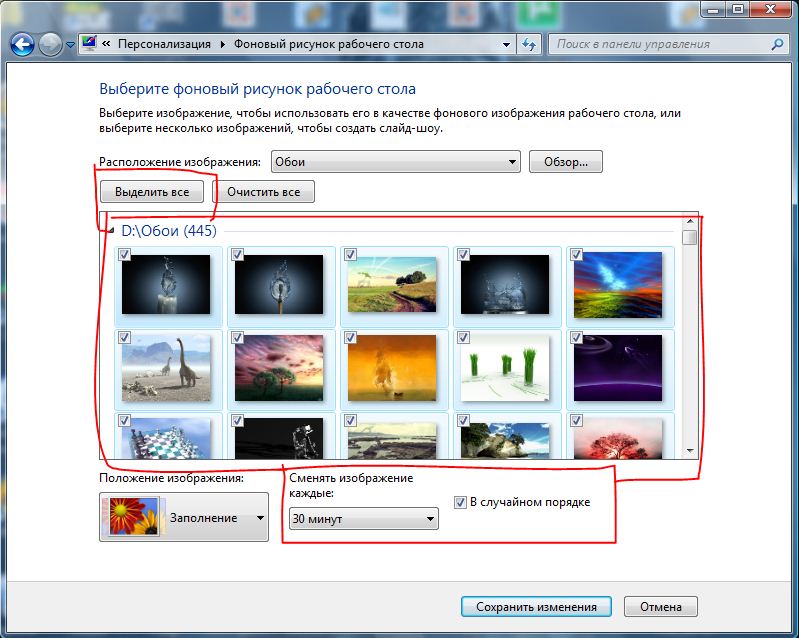
Task: Click the Control Panel icon in address bar
Action: (89, 43)
